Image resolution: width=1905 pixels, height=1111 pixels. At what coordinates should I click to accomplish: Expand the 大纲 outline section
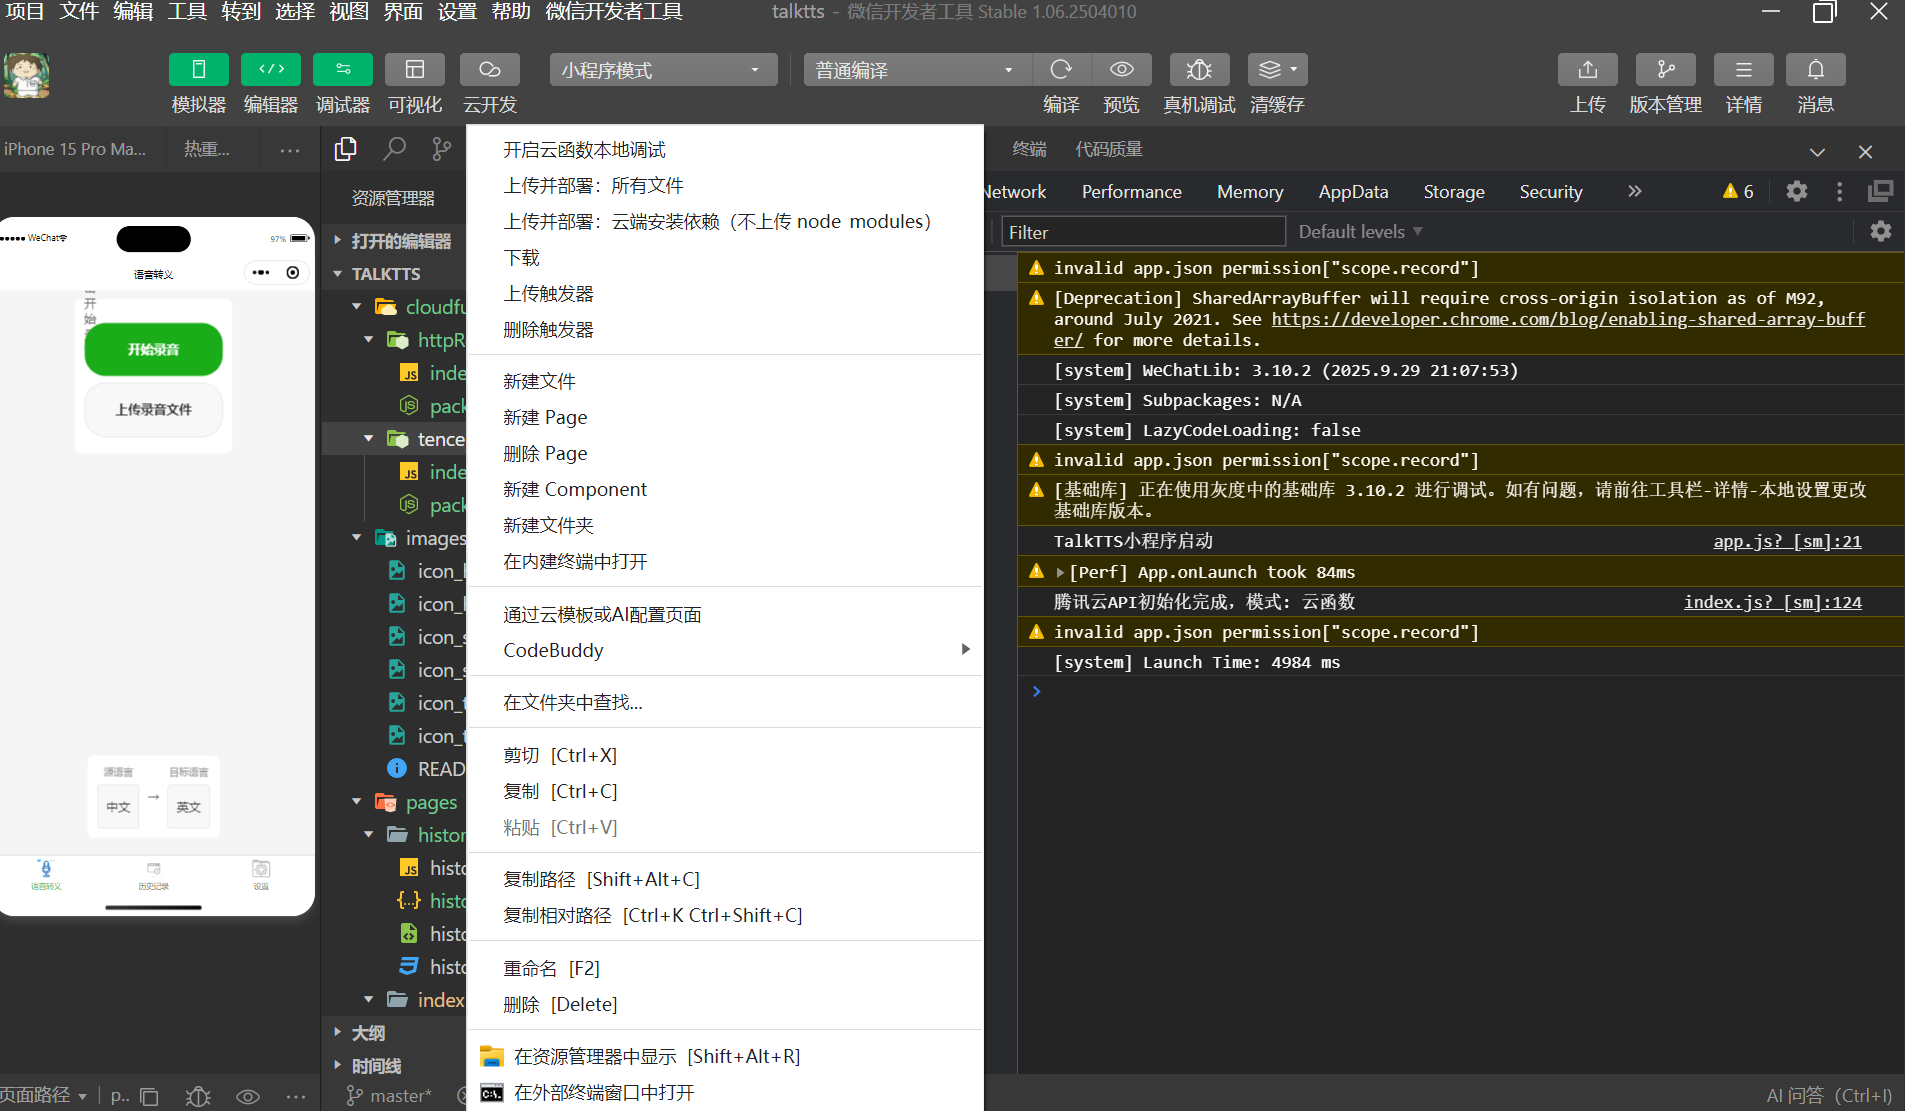pos(338,1032)
